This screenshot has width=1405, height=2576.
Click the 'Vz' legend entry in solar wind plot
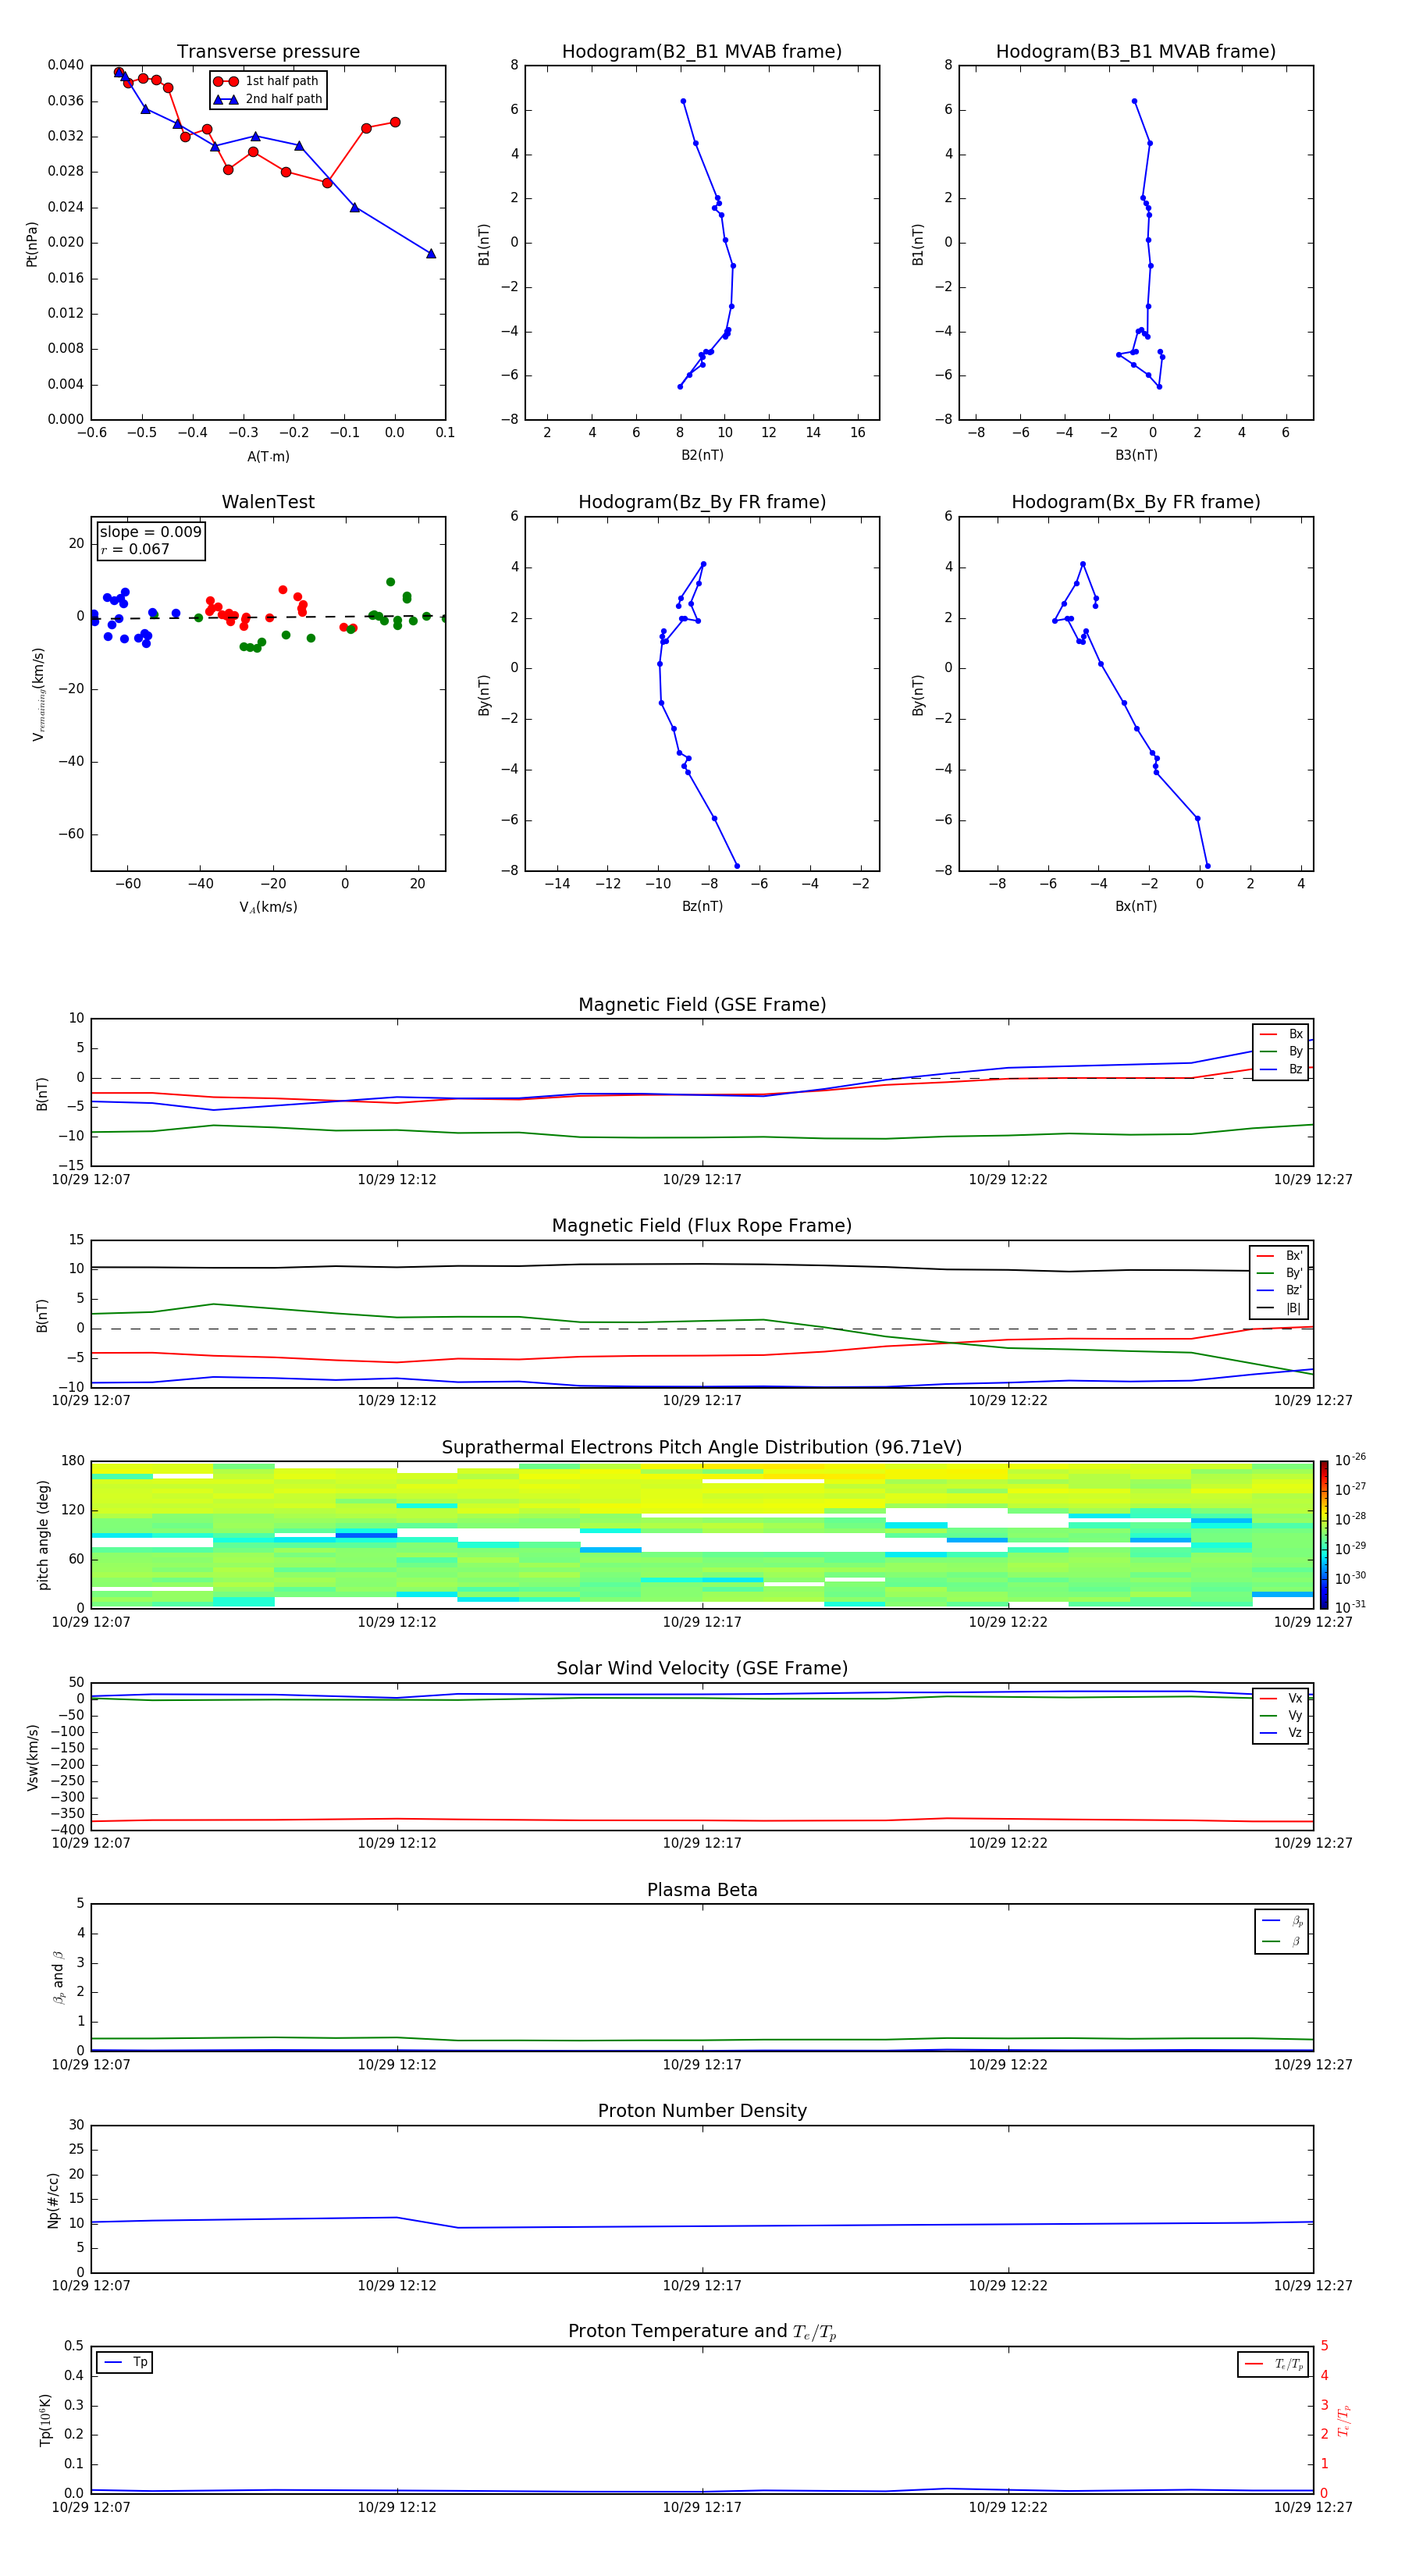[1281, 1733]
